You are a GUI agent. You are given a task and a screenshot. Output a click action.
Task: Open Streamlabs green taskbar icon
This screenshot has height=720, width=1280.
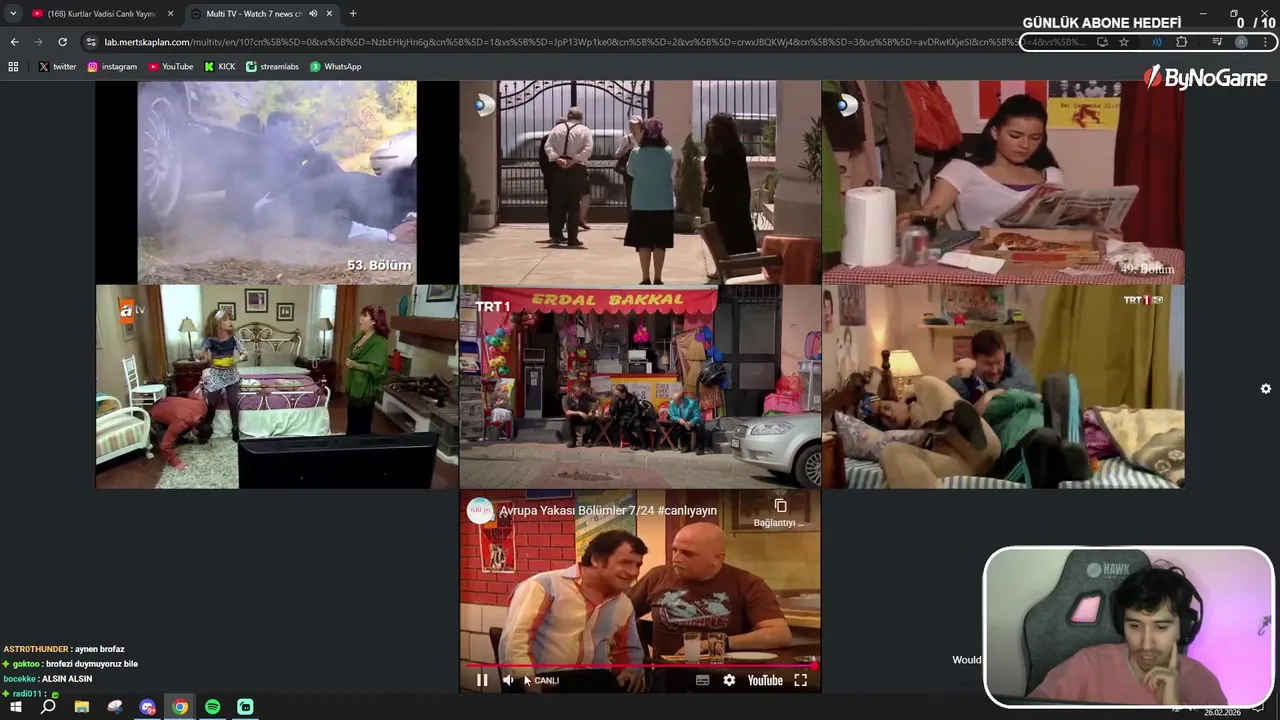tap(245, 707)
